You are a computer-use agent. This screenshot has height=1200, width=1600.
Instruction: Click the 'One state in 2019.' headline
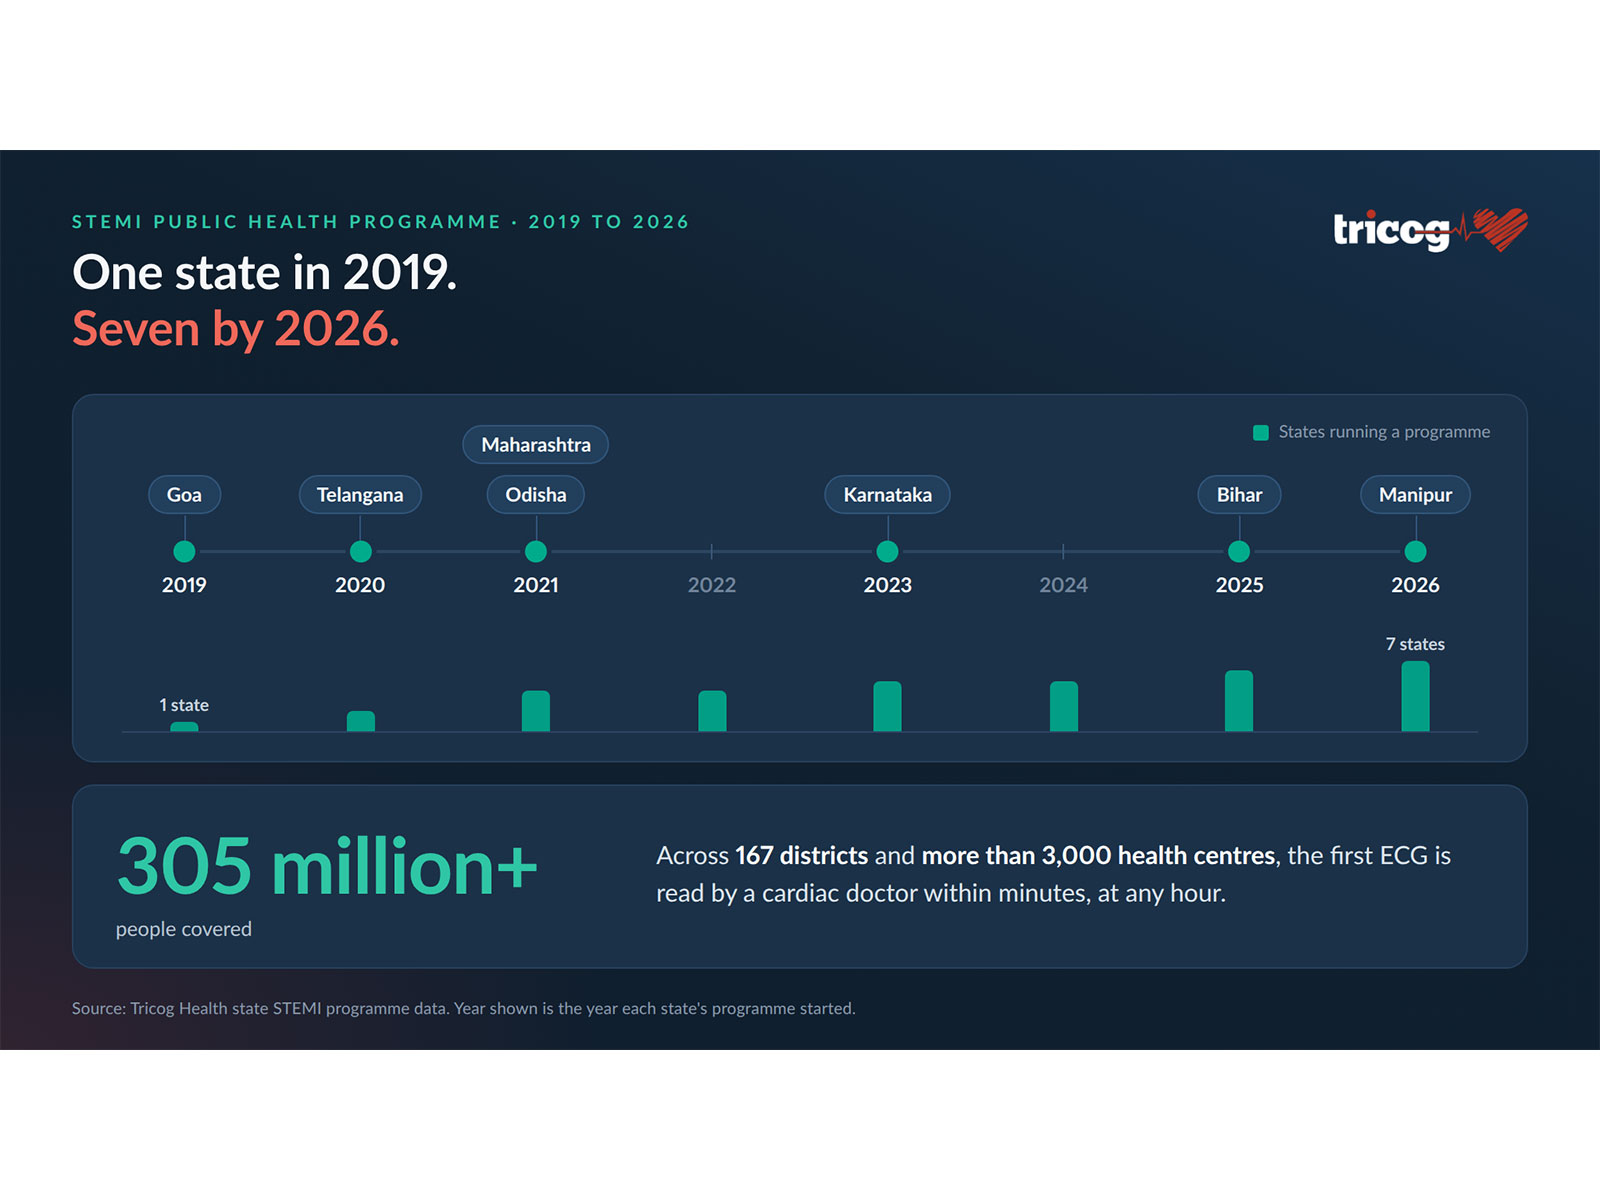pyautogui.click(x=265, y=272)
